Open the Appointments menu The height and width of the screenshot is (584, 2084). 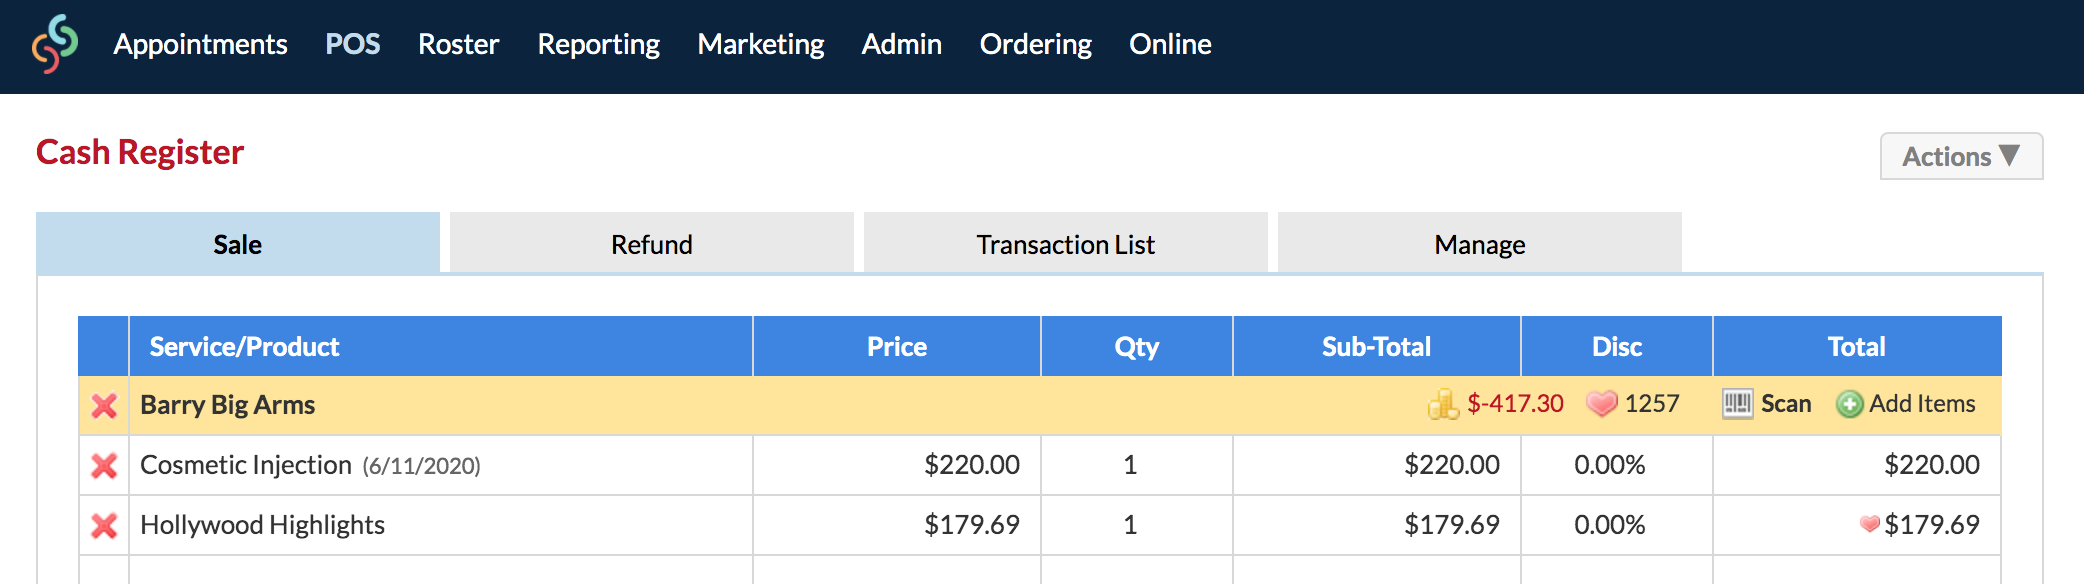click(200, 44)
